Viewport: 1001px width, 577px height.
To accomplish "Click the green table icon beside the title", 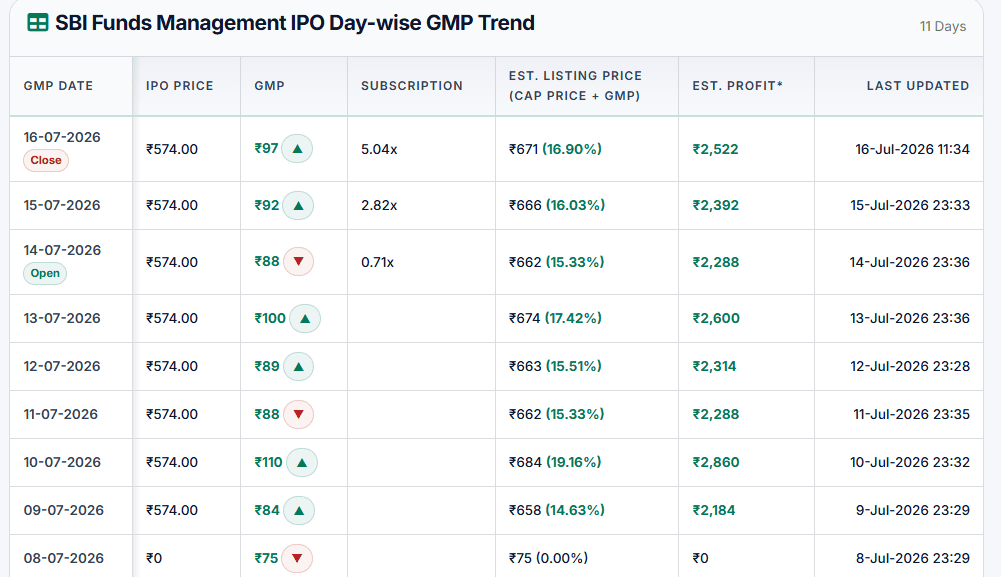I will click(x=38, y=23).
